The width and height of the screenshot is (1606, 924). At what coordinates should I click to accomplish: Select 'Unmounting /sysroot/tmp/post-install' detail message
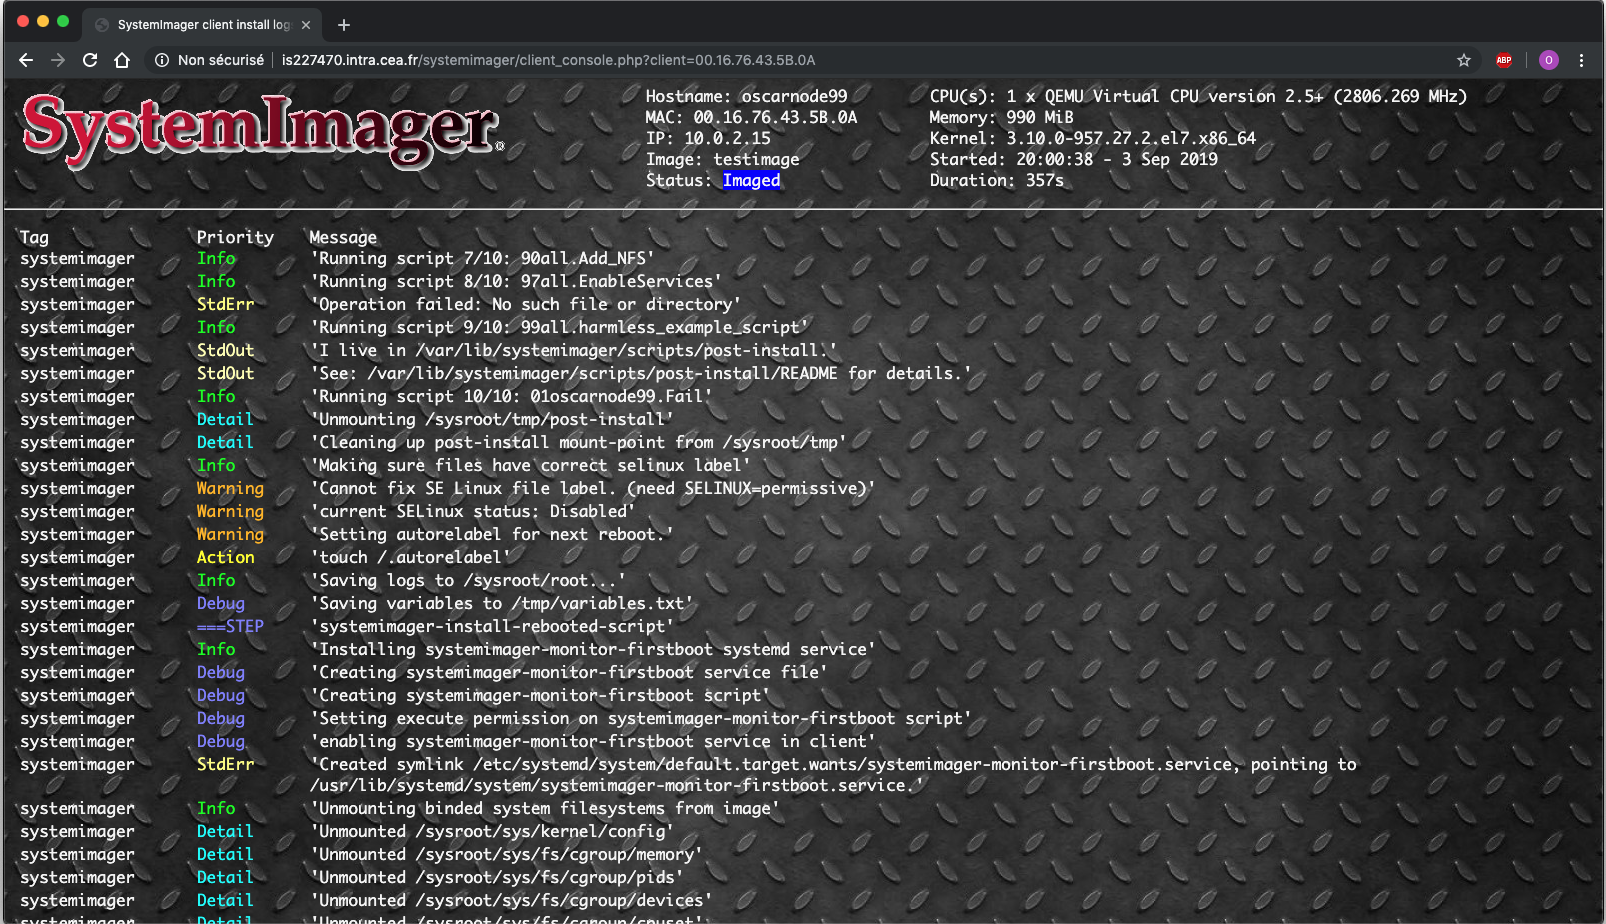pyautogui.click(x=492, y=419)
